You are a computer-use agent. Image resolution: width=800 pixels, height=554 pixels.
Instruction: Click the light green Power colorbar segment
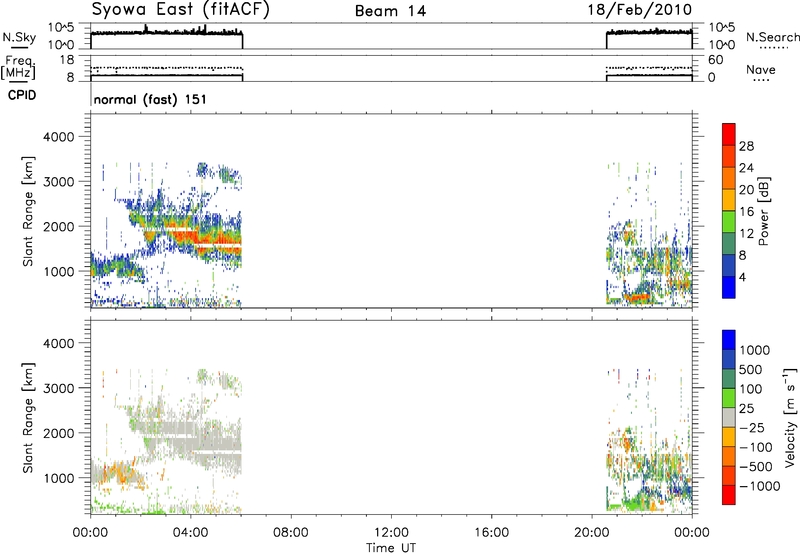tap(729, 222)
